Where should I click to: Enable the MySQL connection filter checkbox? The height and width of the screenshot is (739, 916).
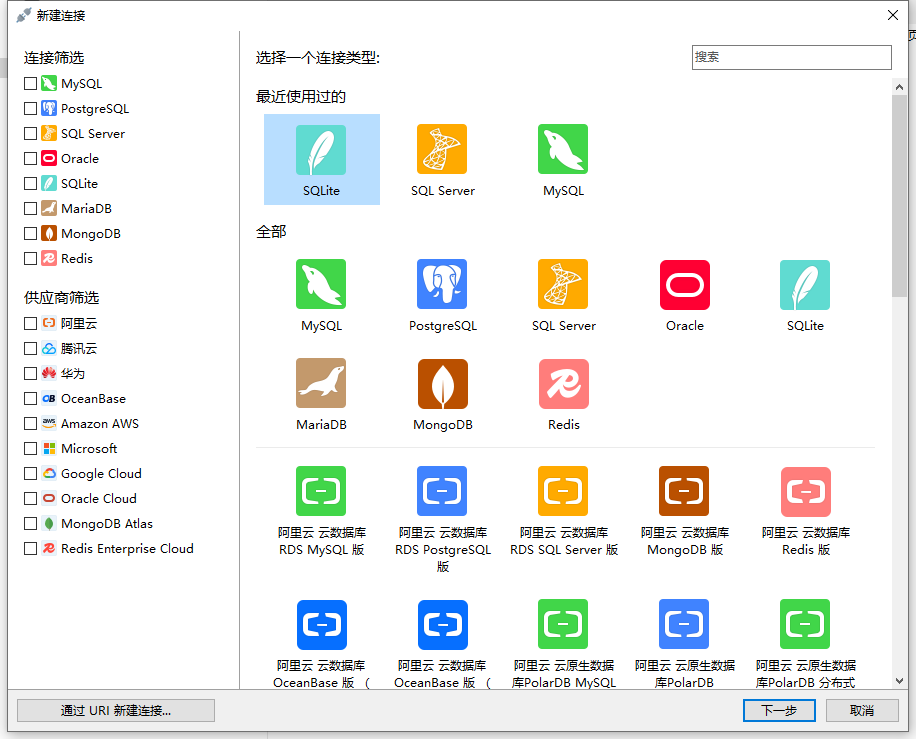point(30,84)
